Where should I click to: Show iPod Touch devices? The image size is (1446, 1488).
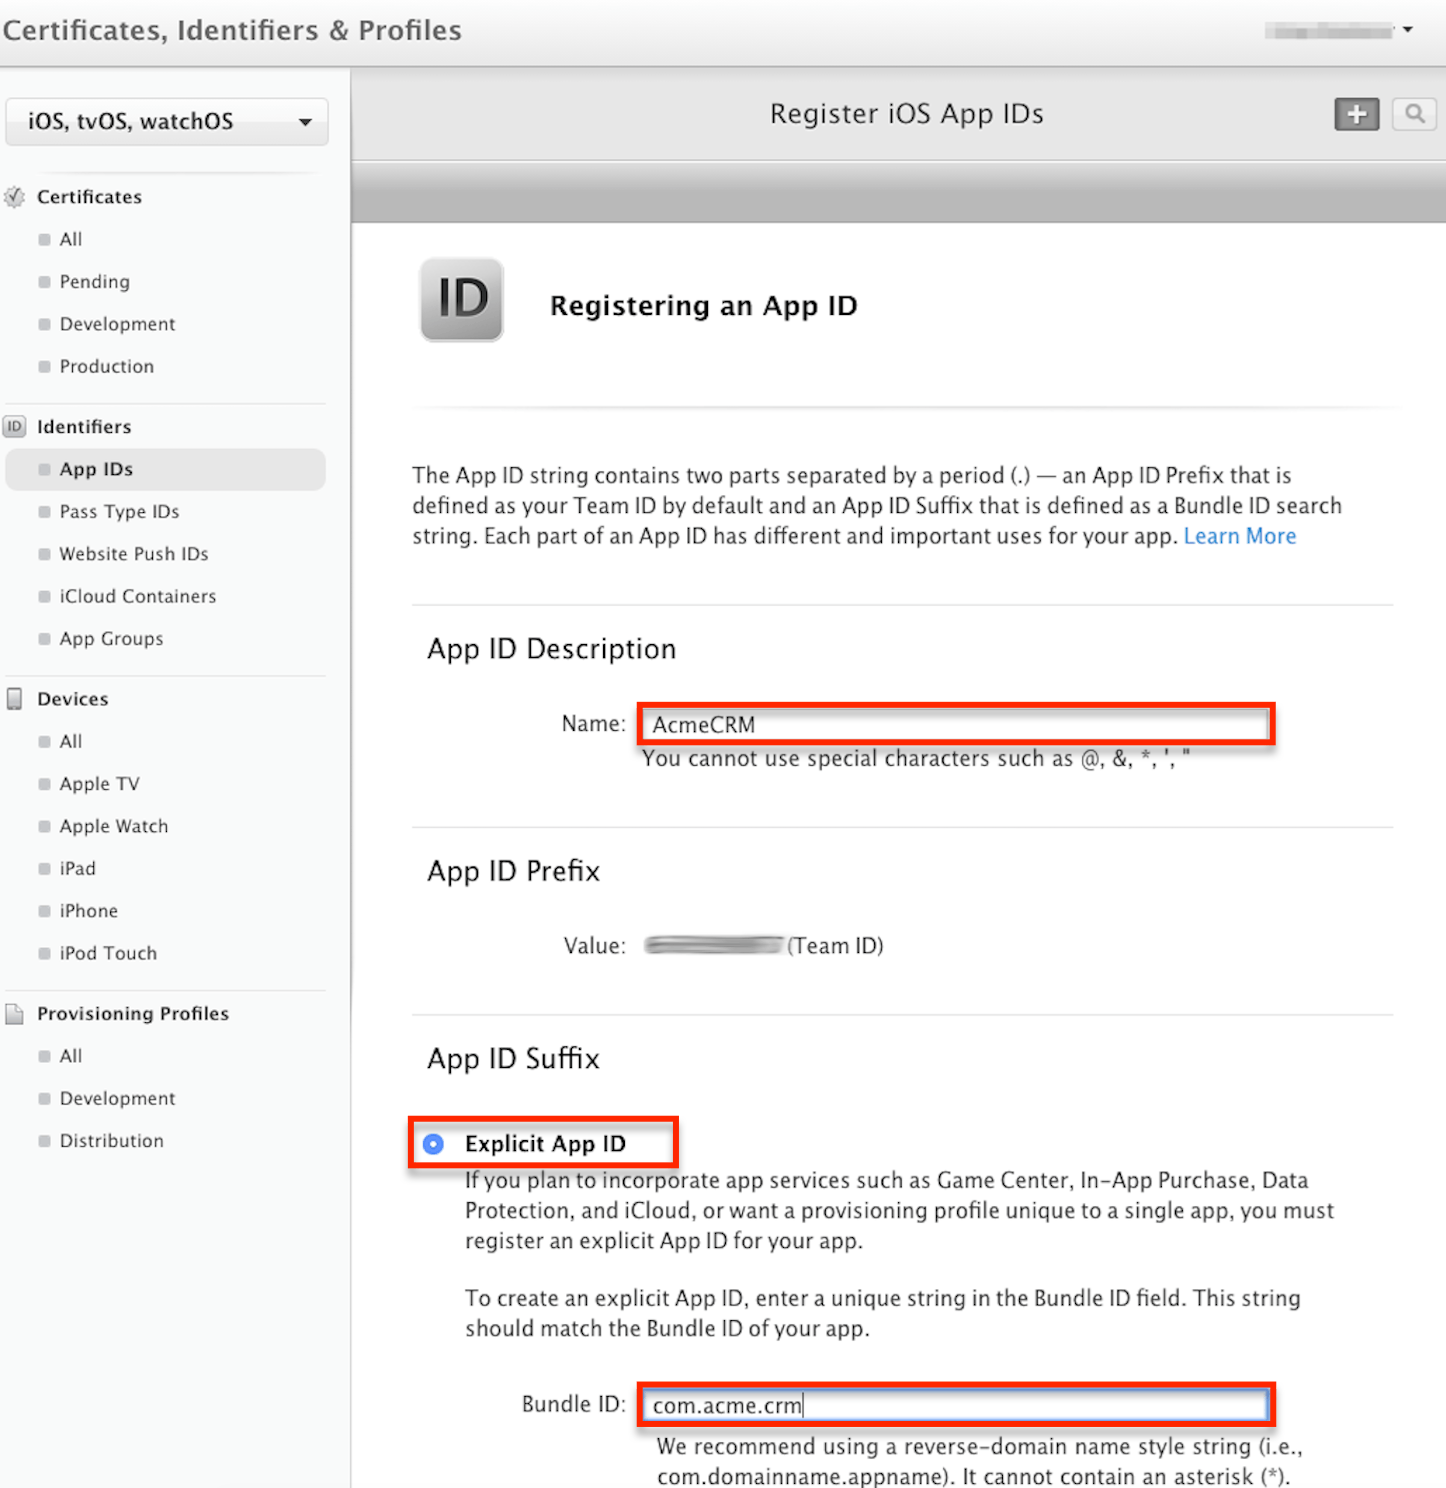tap(108, 954)
